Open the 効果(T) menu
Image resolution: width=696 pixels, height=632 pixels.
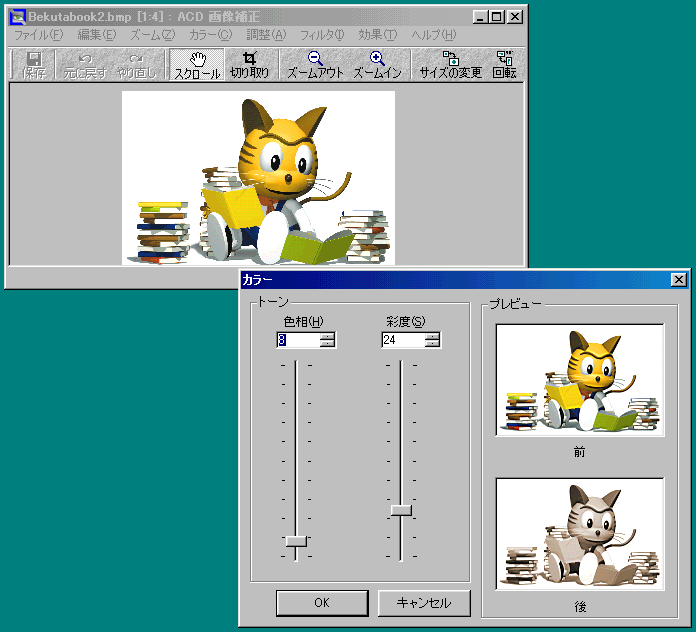coord(377,35)
